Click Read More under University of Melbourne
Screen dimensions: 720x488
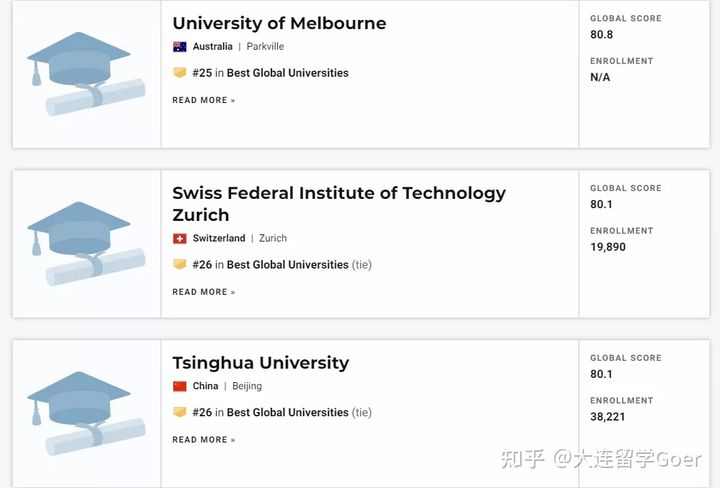203,100
